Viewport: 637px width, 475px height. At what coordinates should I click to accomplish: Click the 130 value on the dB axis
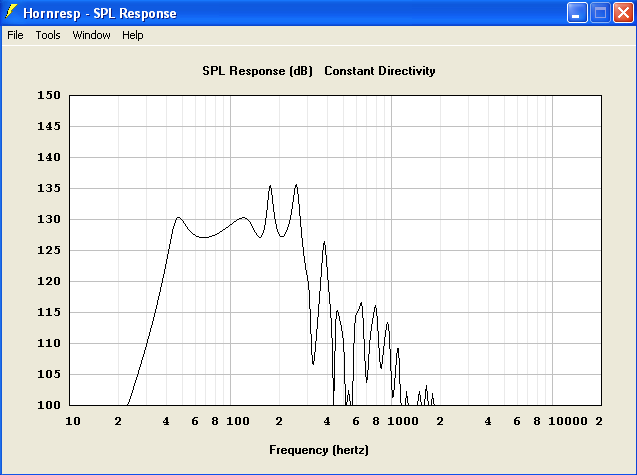point(49,219)
